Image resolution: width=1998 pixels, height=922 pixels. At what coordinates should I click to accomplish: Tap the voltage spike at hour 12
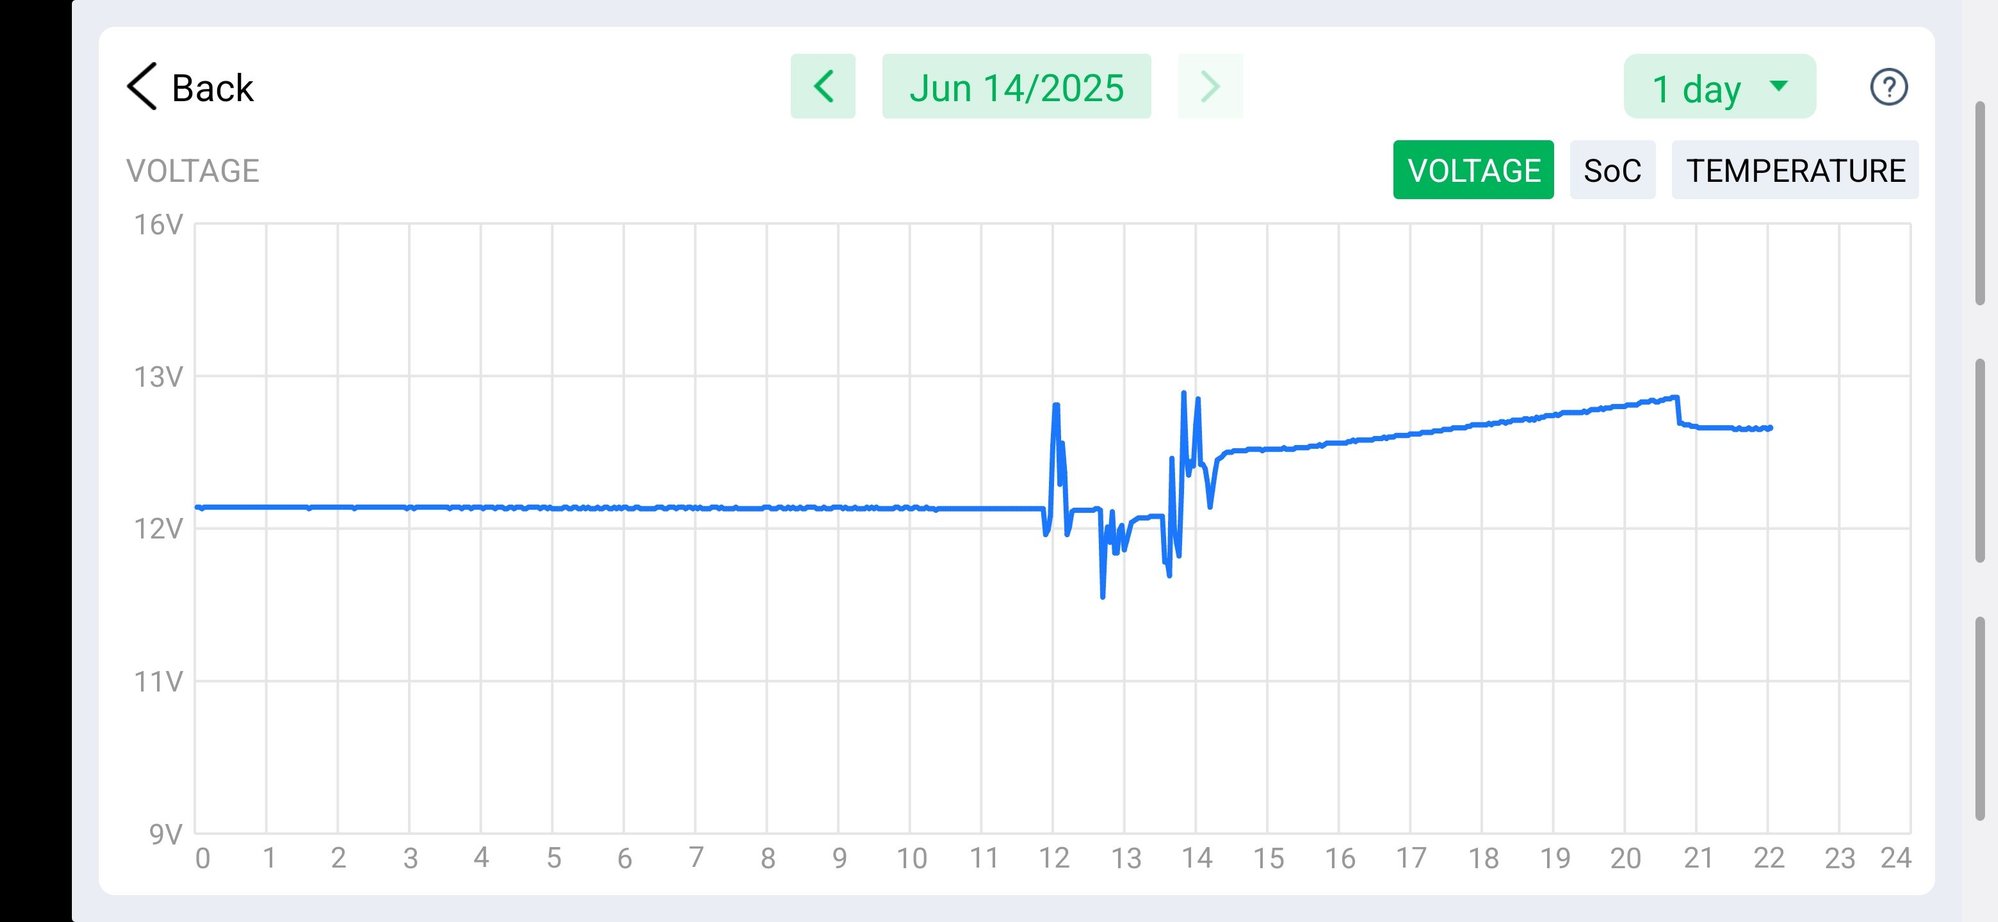point(1056,405)
